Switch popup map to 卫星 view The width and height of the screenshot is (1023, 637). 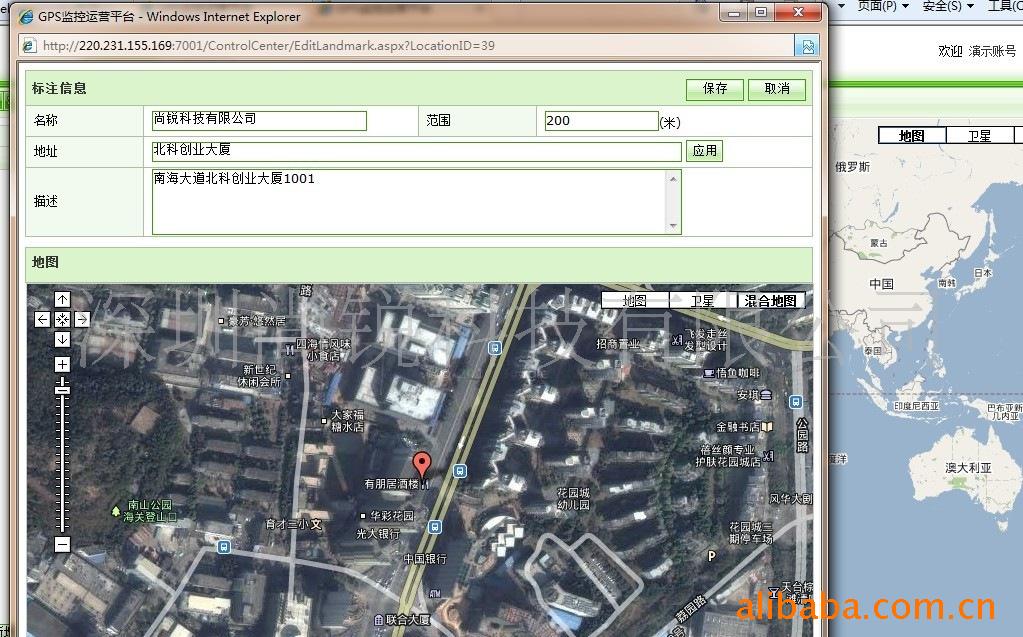point(703,300)
